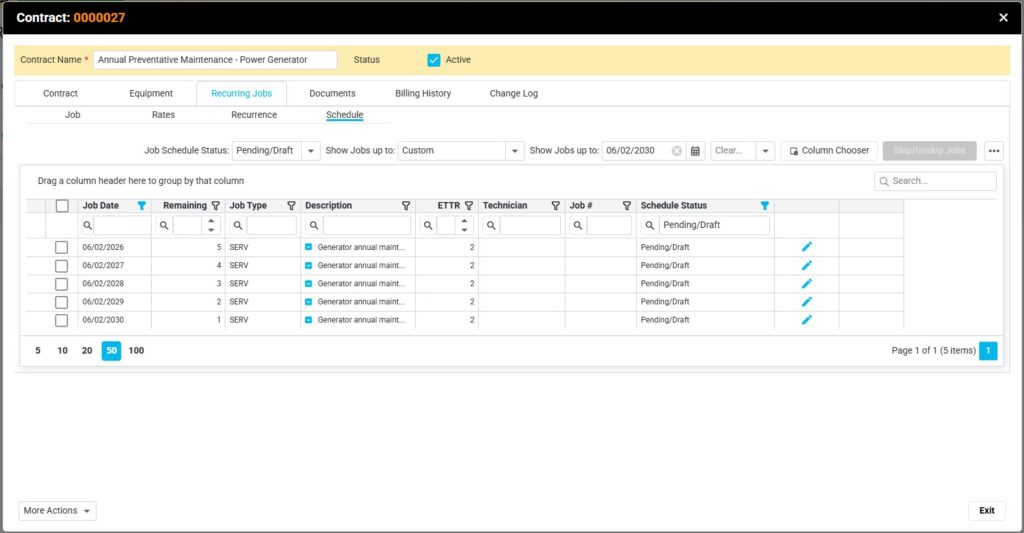Viewport: 1024px width, 533px height.
Task: Set page size to 10 items
Action: coord(63,351)
